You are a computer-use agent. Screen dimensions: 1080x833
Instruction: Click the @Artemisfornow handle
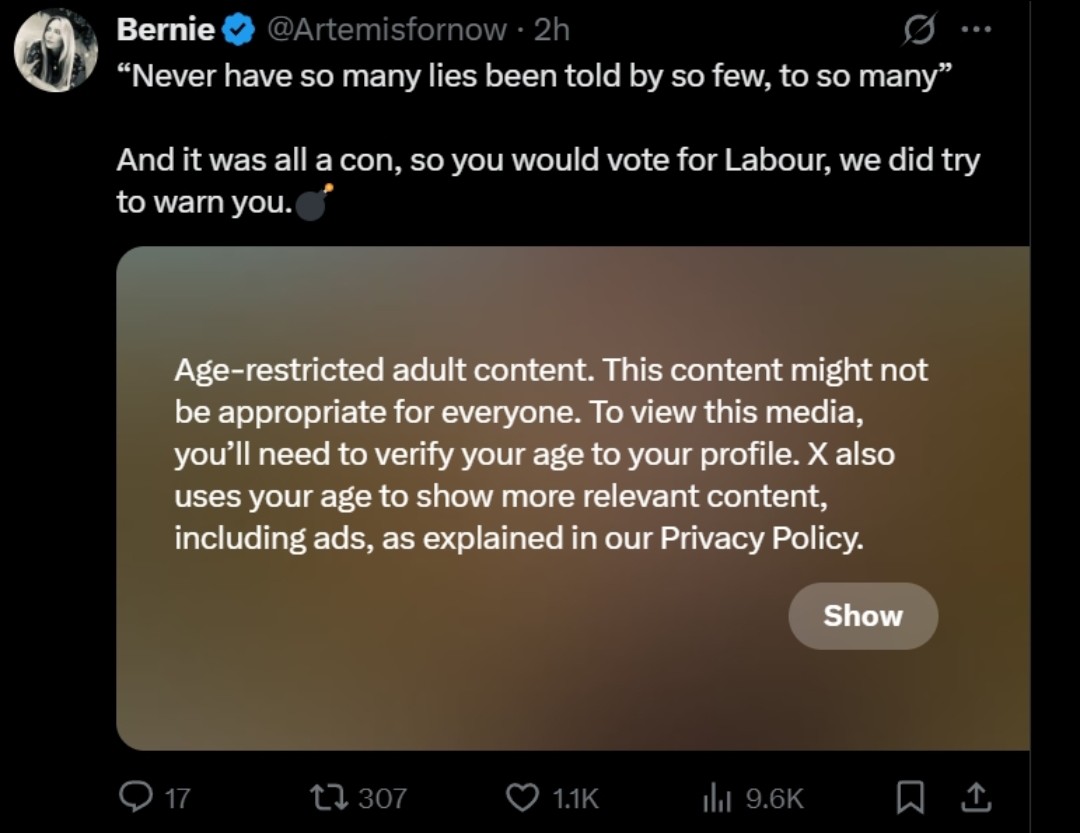pos(385,30)
